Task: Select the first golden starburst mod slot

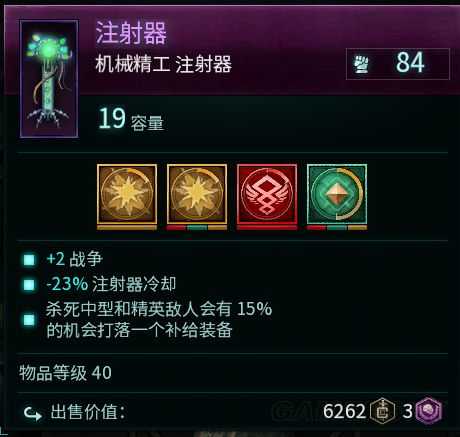Action: 127,194
